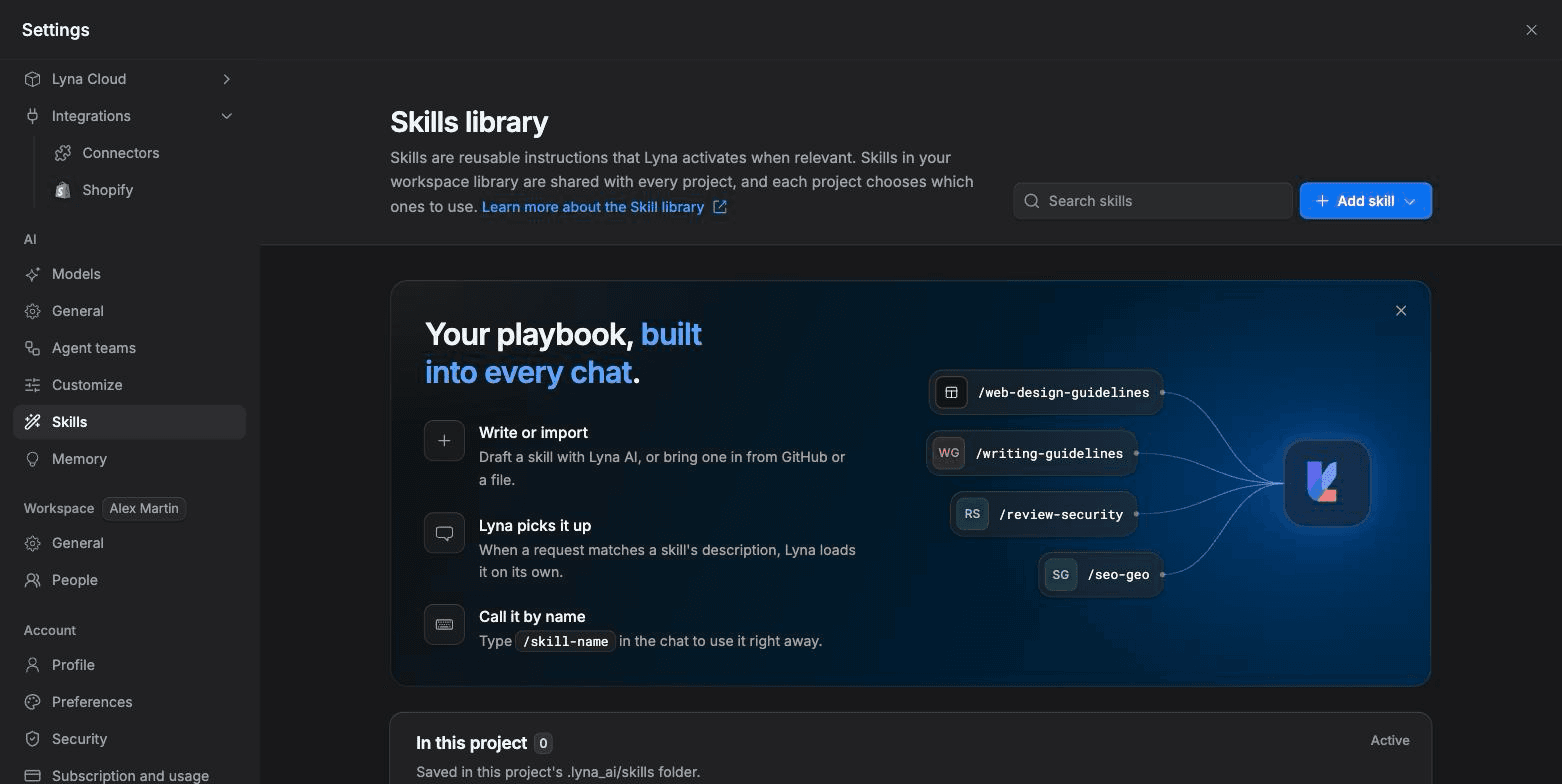Click the AI General gear icon
This screenshot has width=1562, height=784.
pyautogui.click(x=33, y=311)
